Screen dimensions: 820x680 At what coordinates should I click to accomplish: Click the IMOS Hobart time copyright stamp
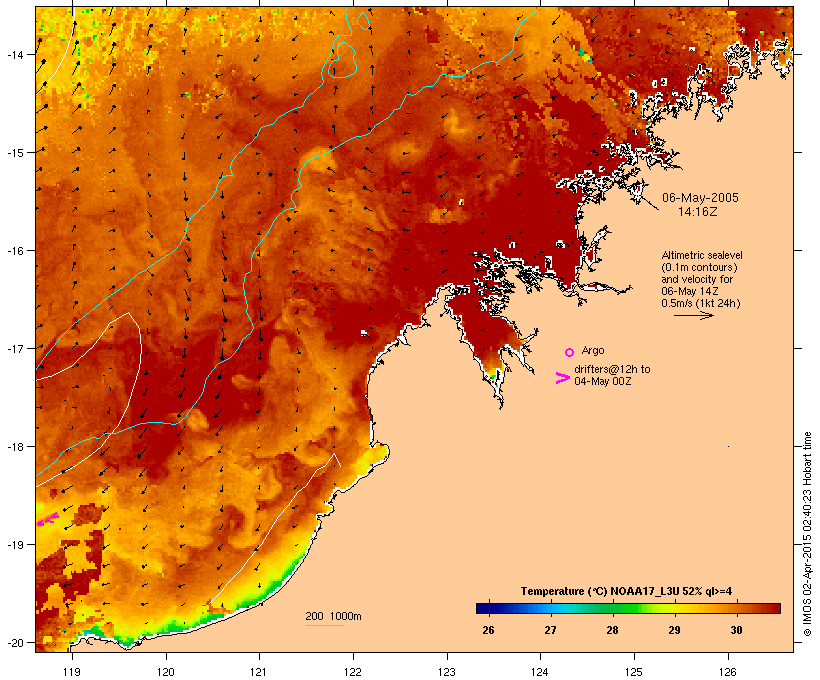click(808, 534)
